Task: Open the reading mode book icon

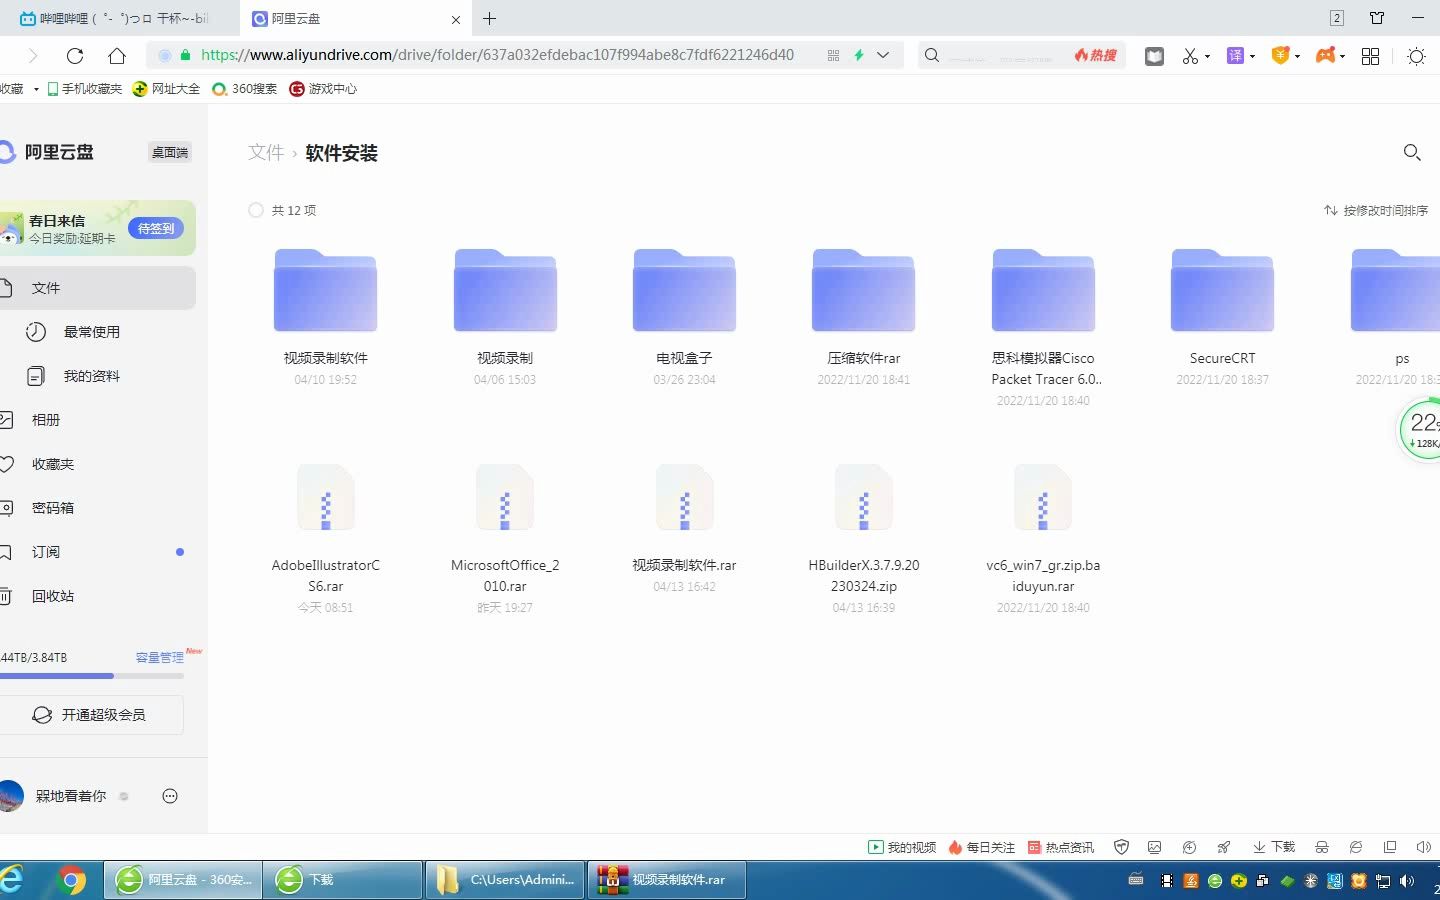Action: click(1154, 56)
